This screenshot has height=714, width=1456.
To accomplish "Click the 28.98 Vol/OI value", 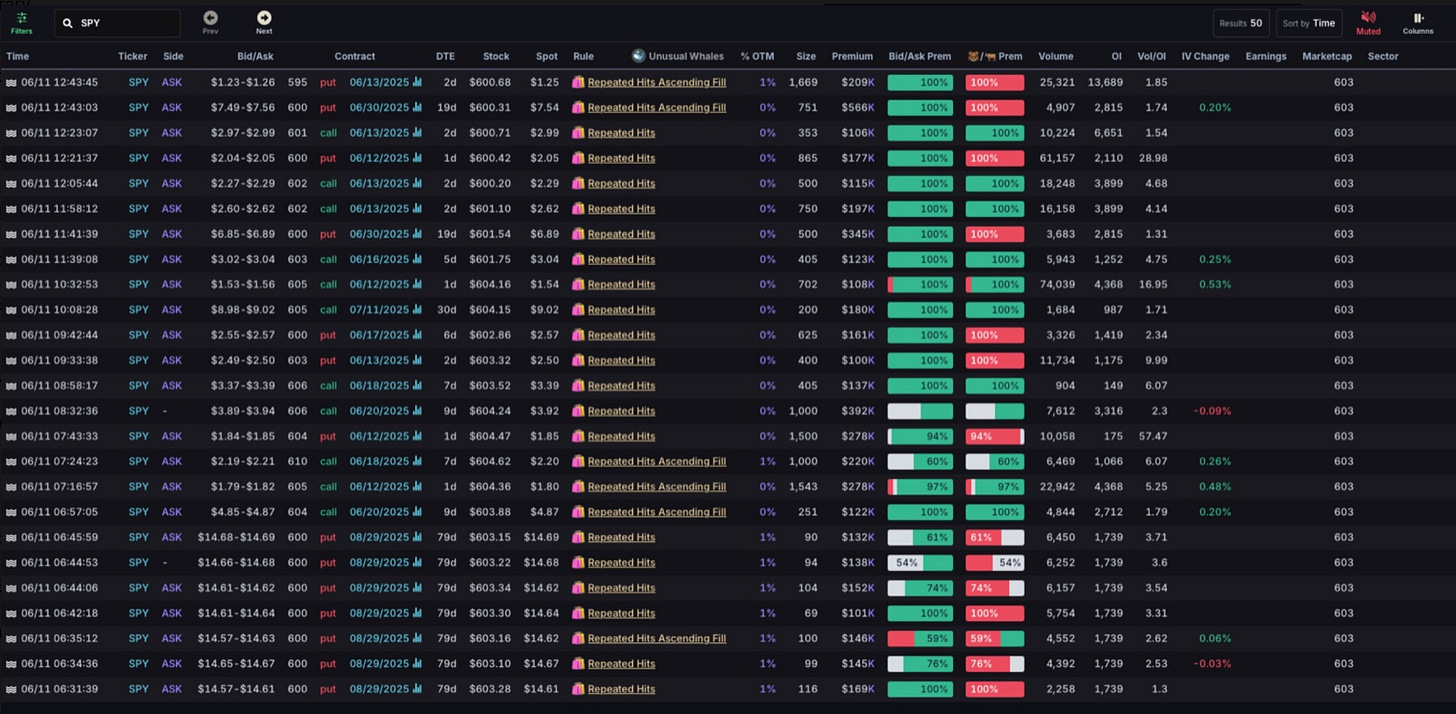I will [x=1153, y=158].
